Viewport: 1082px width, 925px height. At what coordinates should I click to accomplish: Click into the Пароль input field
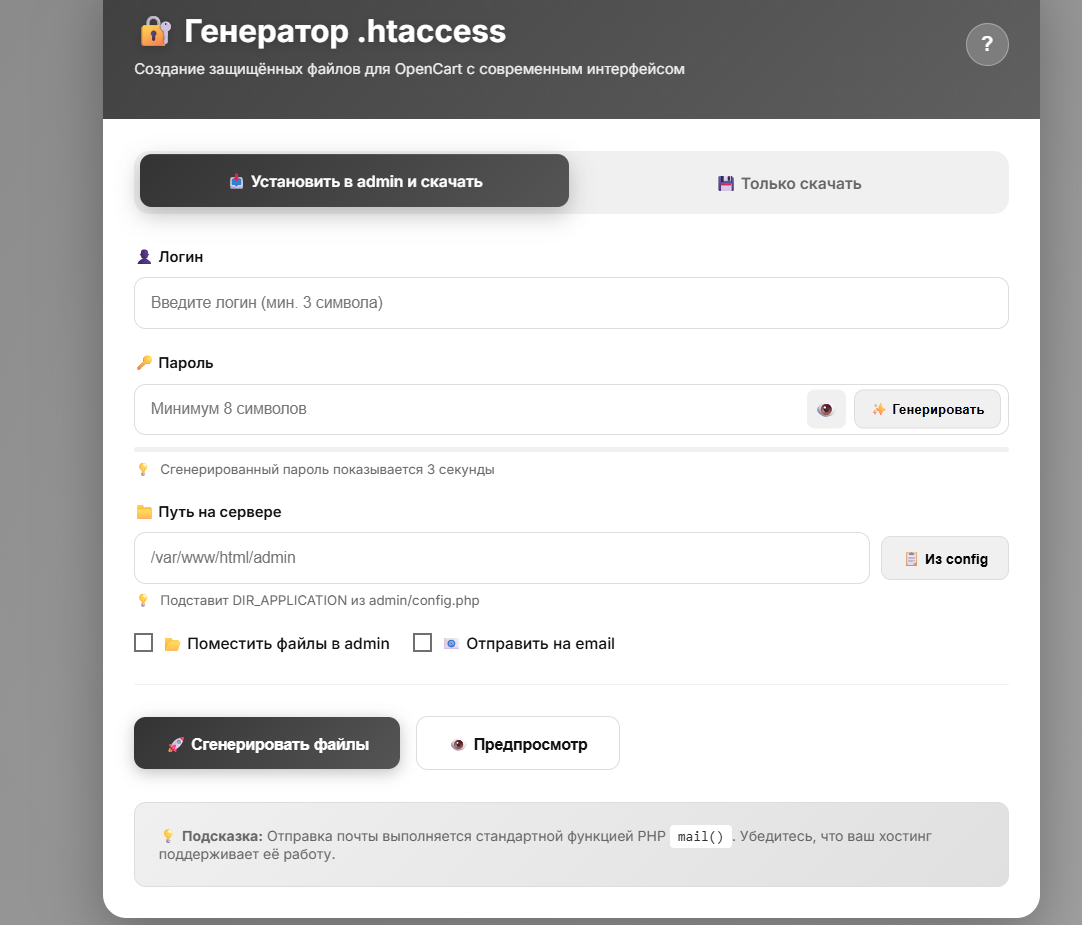[x=470, y=409]
